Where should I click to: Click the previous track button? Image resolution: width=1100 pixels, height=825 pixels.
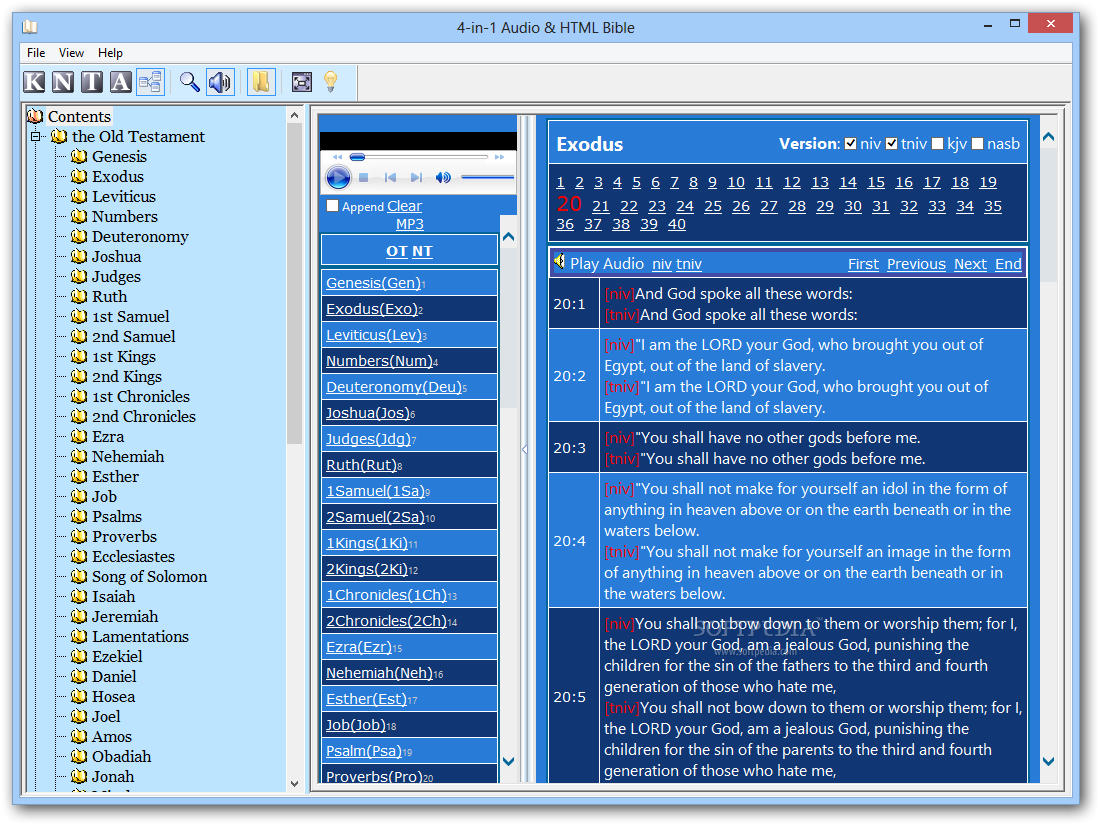391,178
